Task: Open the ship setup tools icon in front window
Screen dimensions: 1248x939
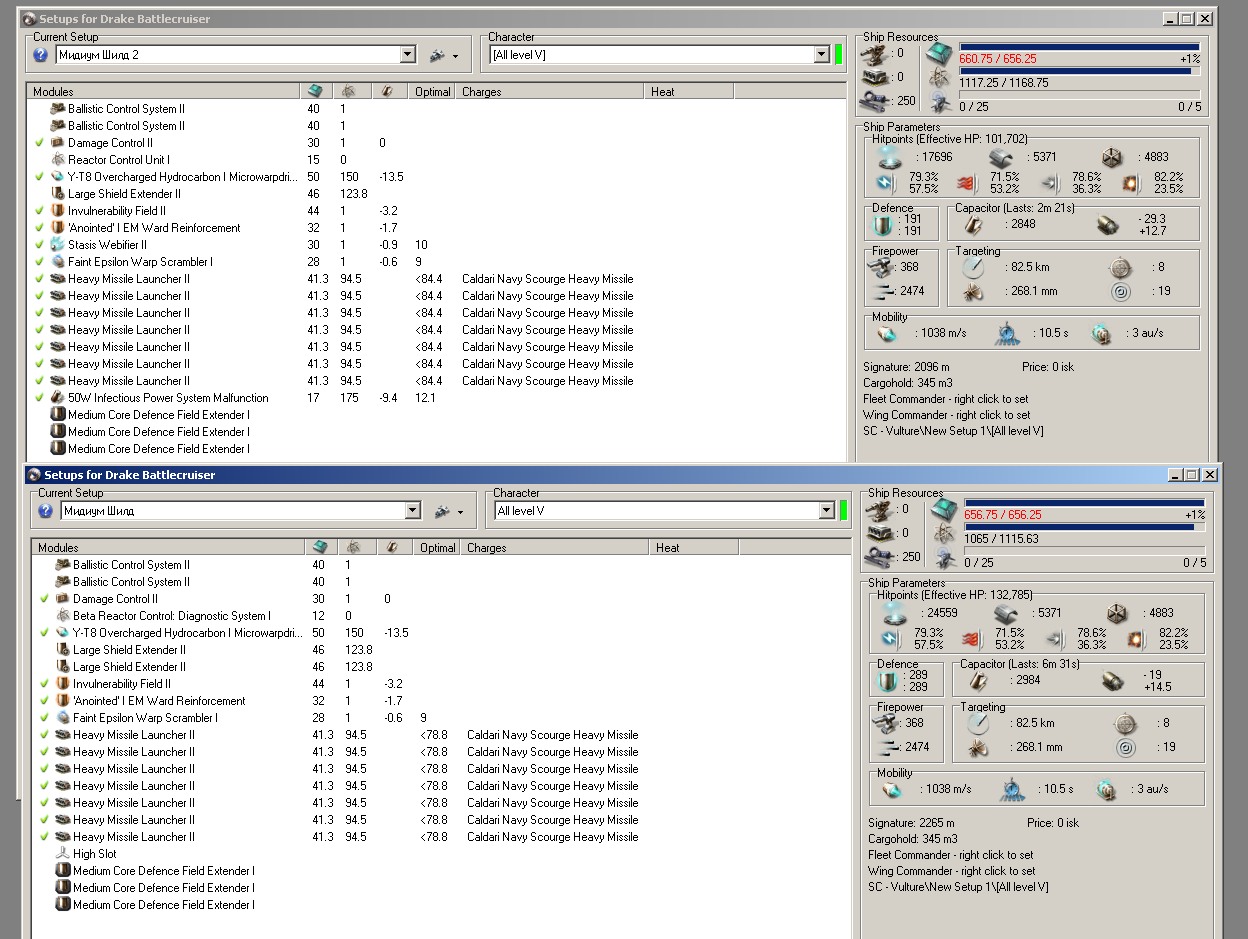Action: [x=444, y=511]
